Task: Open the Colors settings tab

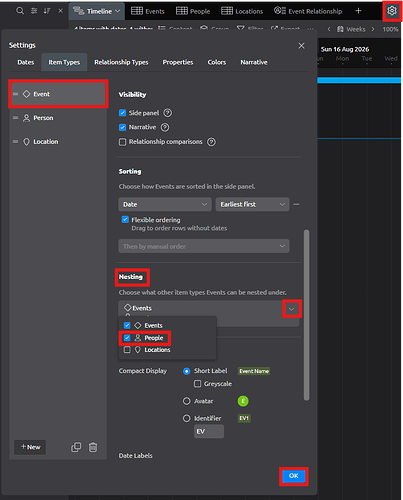Action: 217,62
